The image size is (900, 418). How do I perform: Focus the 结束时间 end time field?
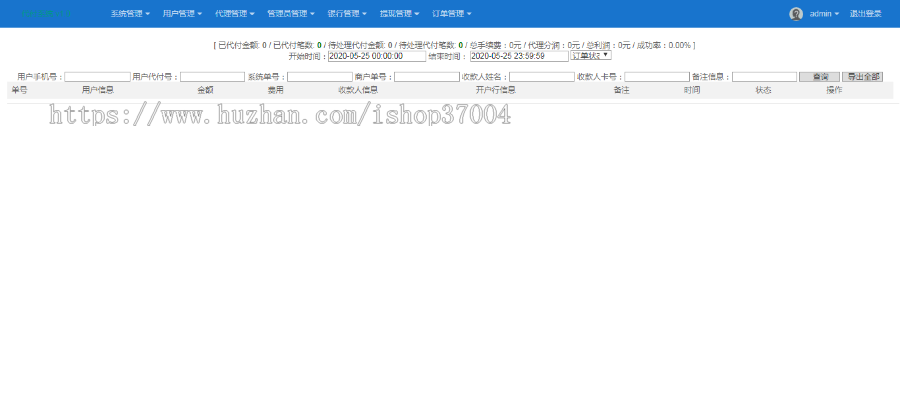(x=519, y=56)
